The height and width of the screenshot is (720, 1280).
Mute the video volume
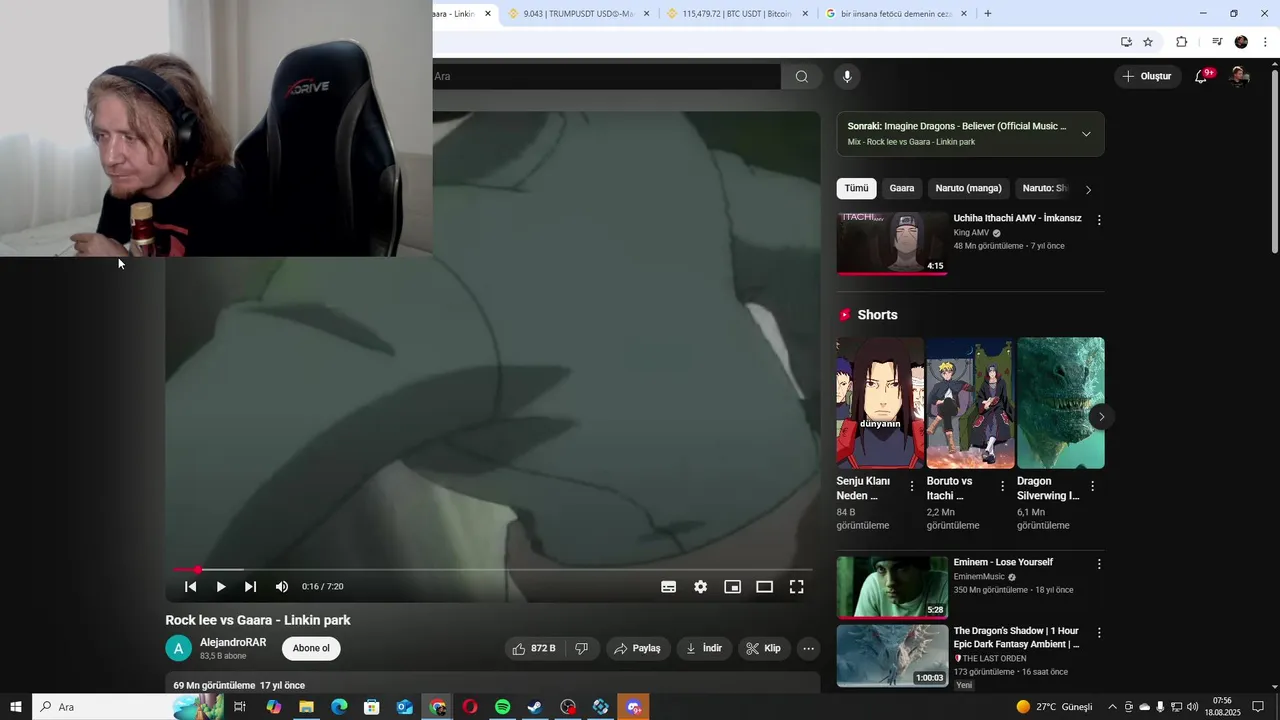click(282, 587)
